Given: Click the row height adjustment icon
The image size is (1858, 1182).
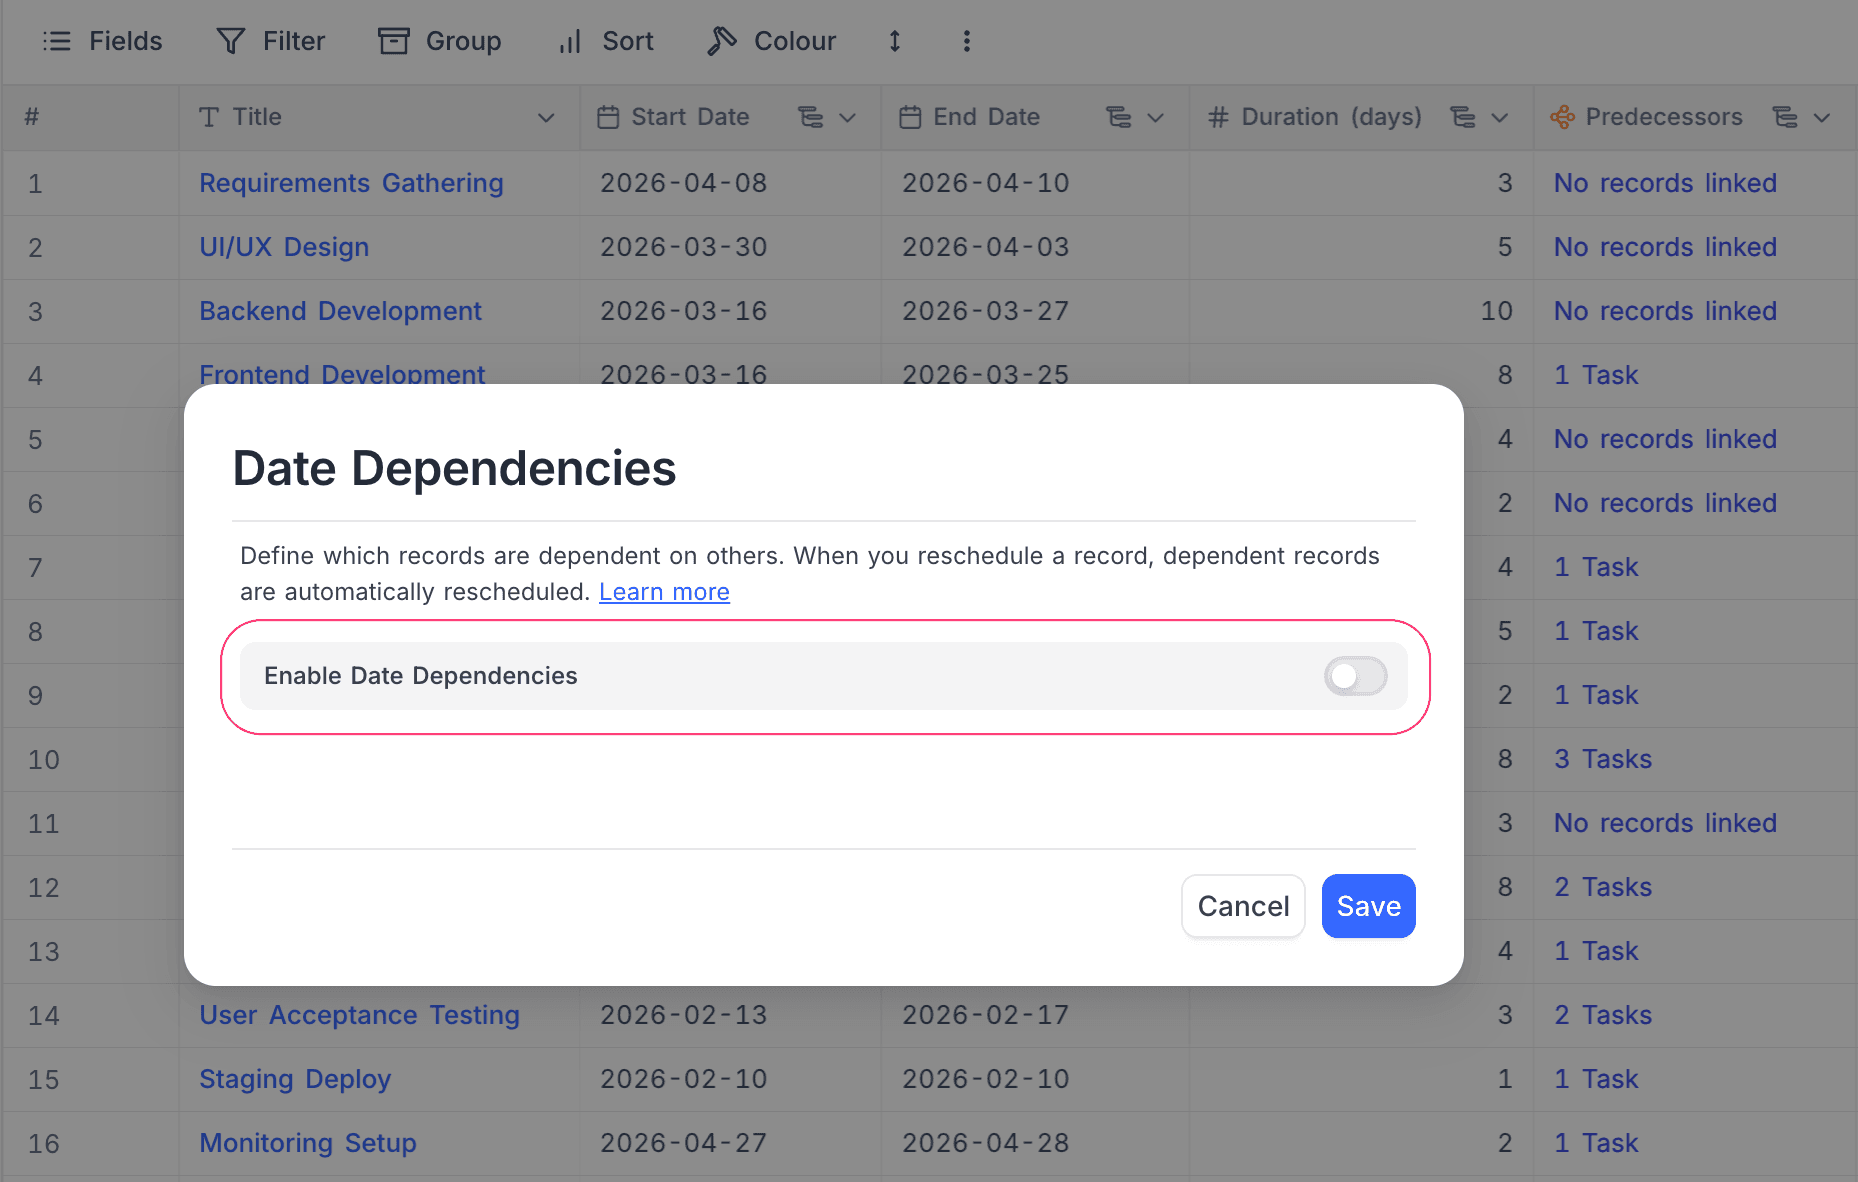Looking at the screenshot, I should [894, 41].
